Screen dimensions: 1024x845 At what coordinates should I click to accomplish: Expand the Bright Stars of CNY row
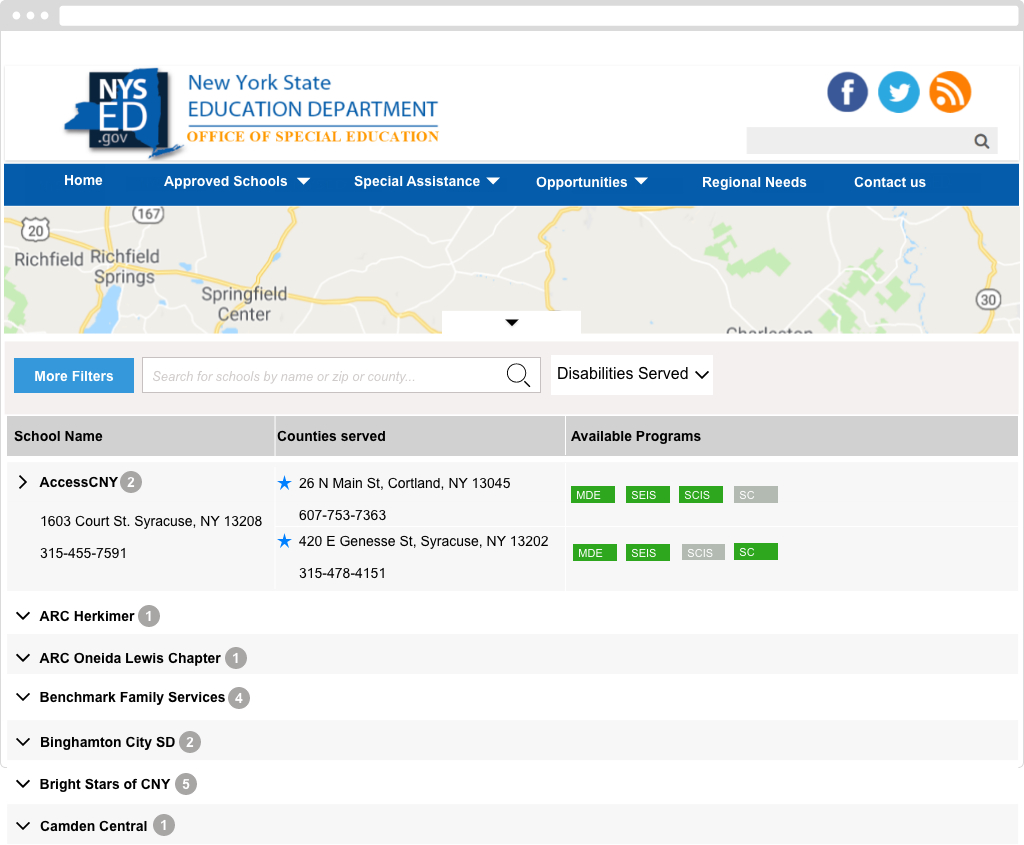[24, 784]
